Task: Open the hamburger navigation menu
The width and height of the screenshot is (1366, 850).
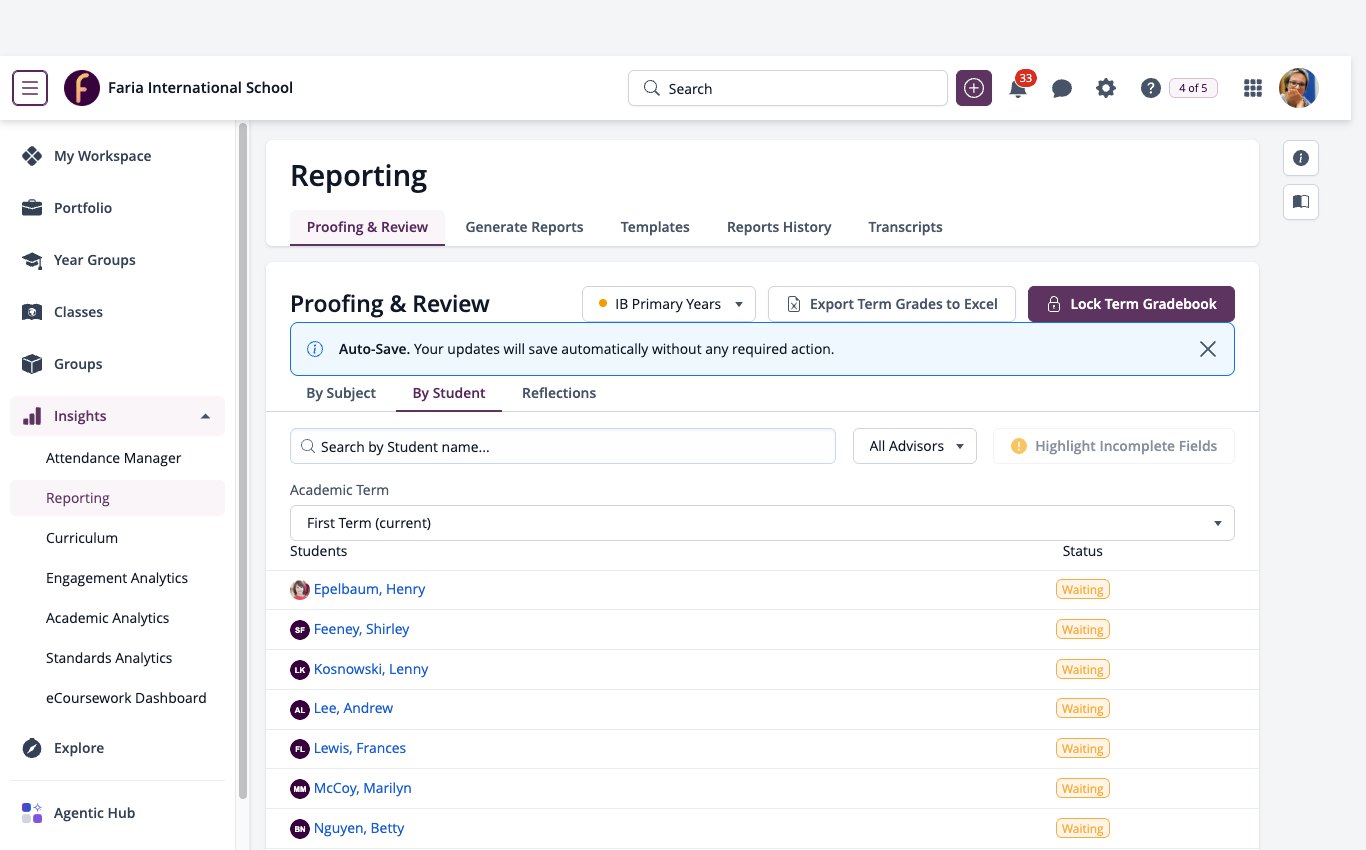Action: click(30, 88)
